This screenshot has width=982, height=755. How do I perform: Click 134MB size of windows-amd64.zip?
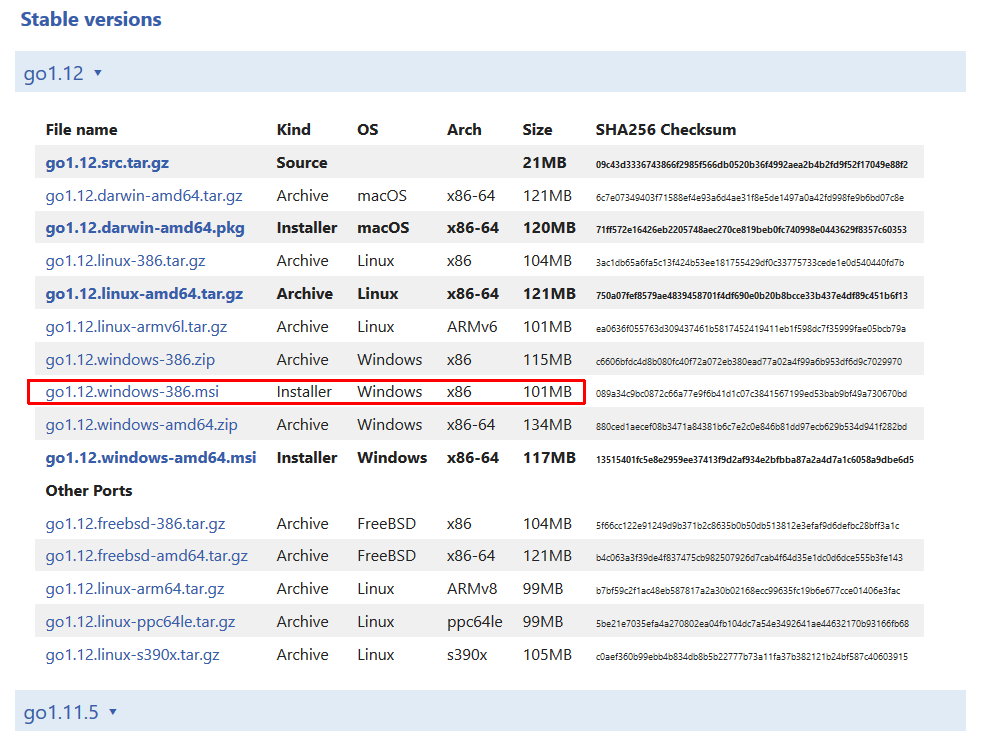coord(547,424)
